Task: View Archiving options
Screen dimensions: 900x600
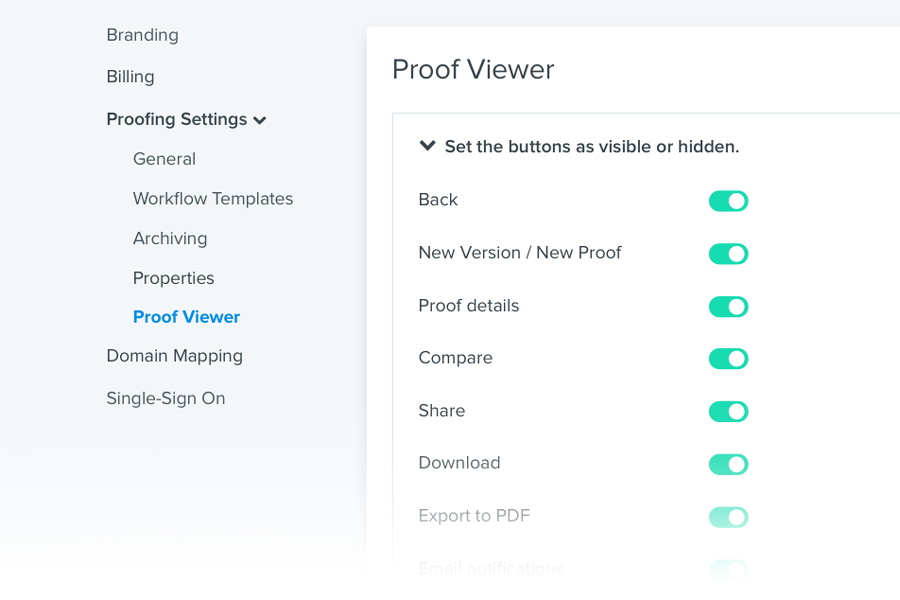Action: click(170, 238)
